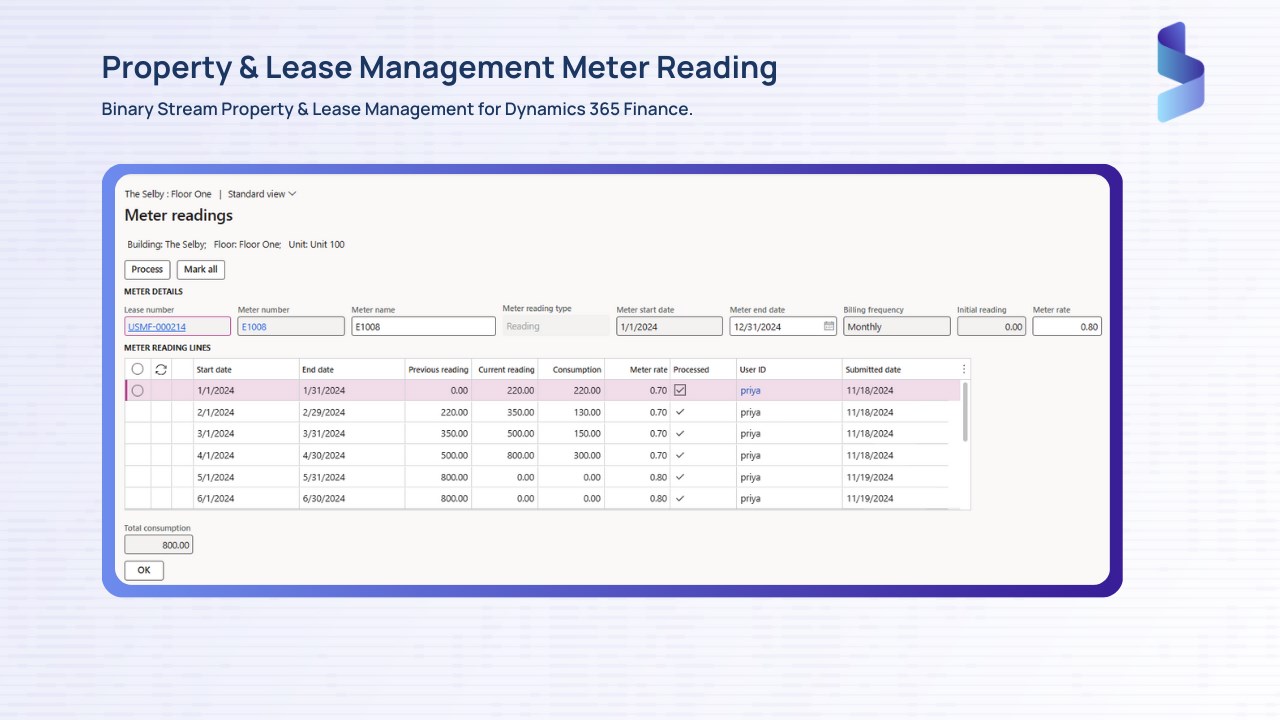Click the OK button
The width and height of the screenshot is (1280, 720).
point(144,570)
